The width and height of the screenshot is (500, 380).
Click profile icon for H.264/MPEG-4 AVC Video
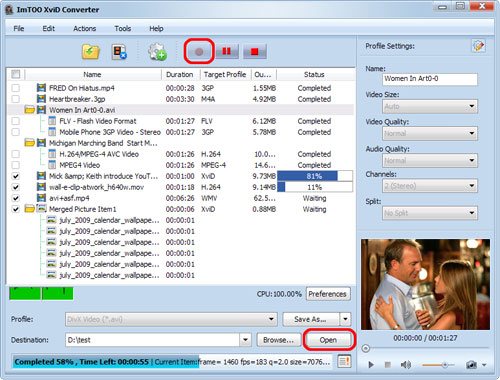pos(52,154)
